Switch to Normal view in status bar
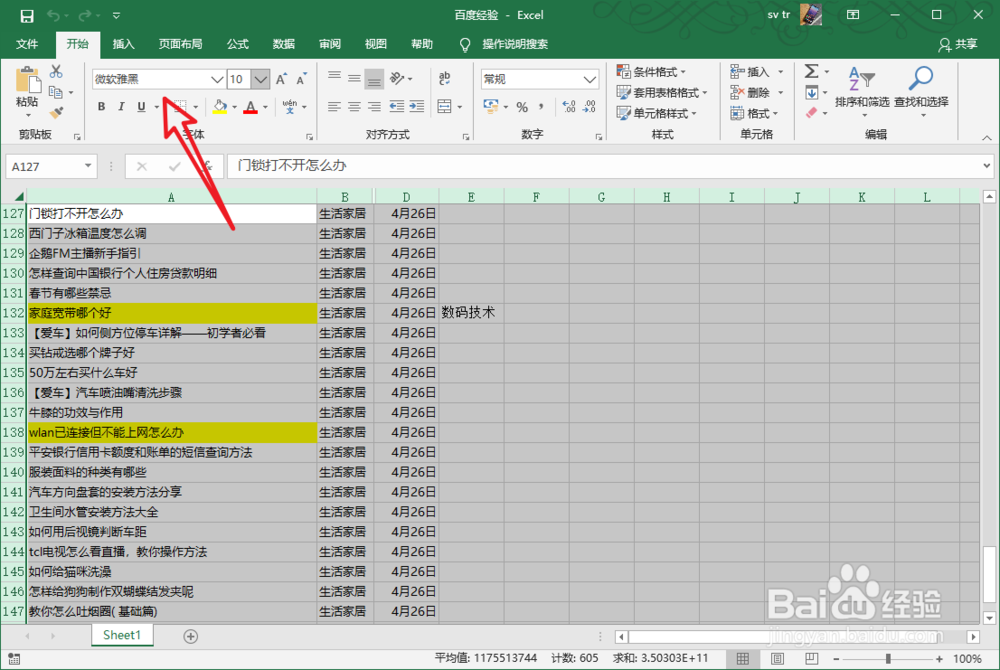The width and height of the screenshot is (1000, 670). (x=743, y=659)
